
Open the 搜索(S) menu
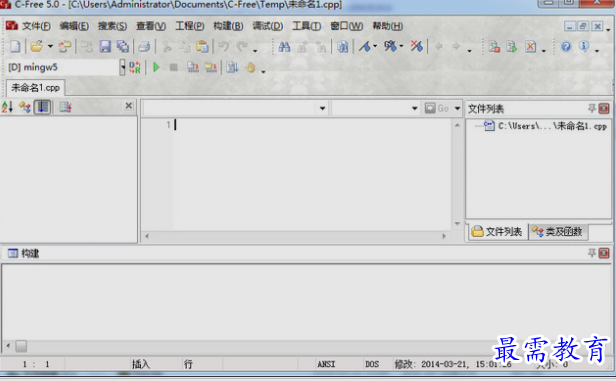(x=112, y=26)
